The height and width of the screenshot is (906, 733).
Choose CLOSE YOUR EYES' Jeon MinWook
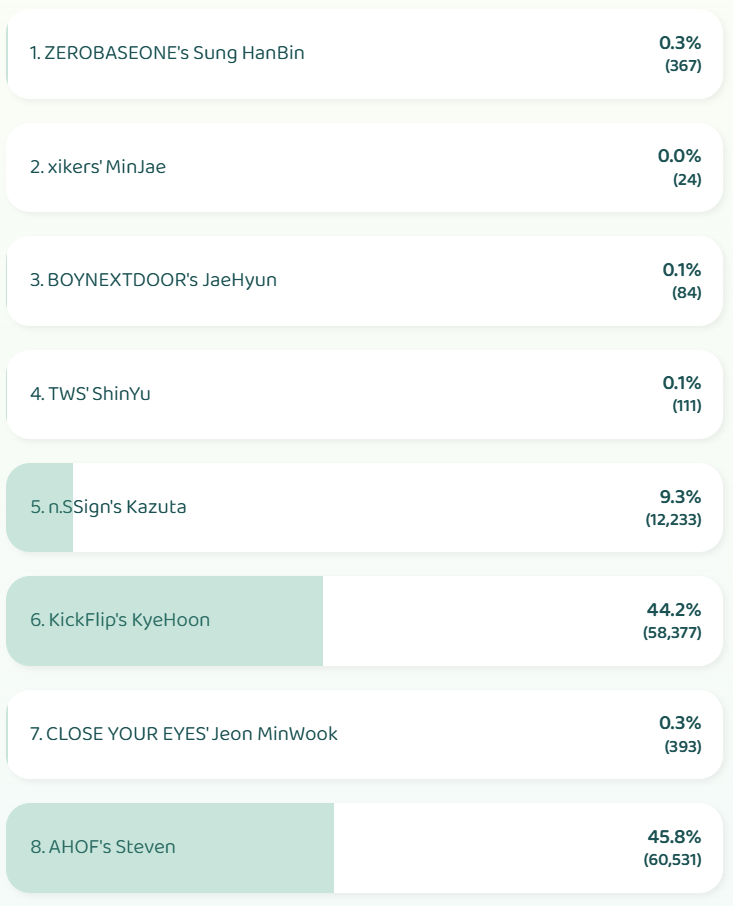coord(364,734)
